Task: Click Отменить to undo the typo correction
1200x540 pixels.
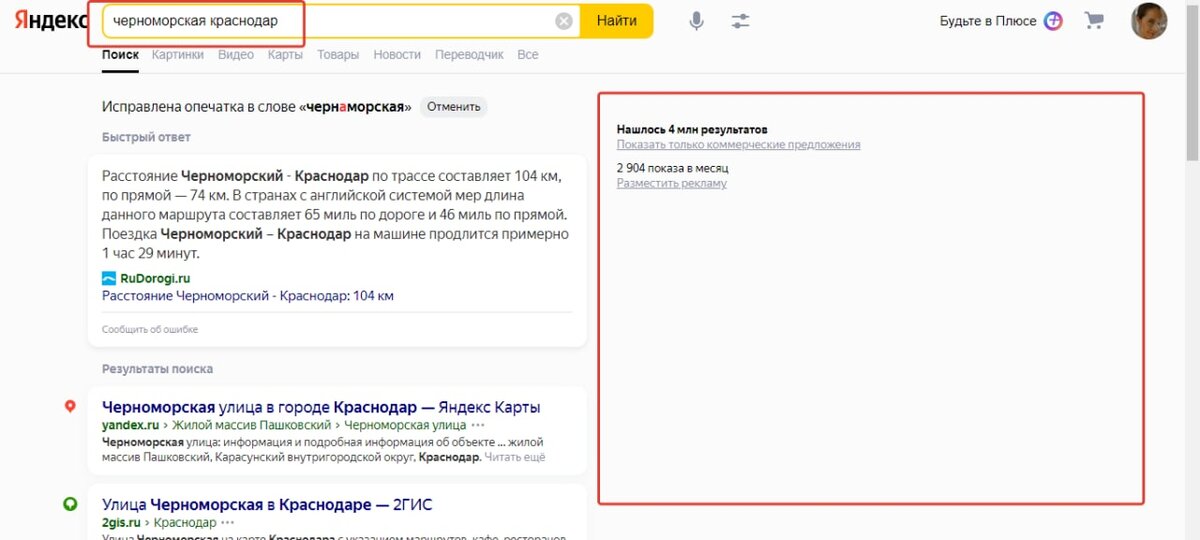Action: (x=454, y=107)
